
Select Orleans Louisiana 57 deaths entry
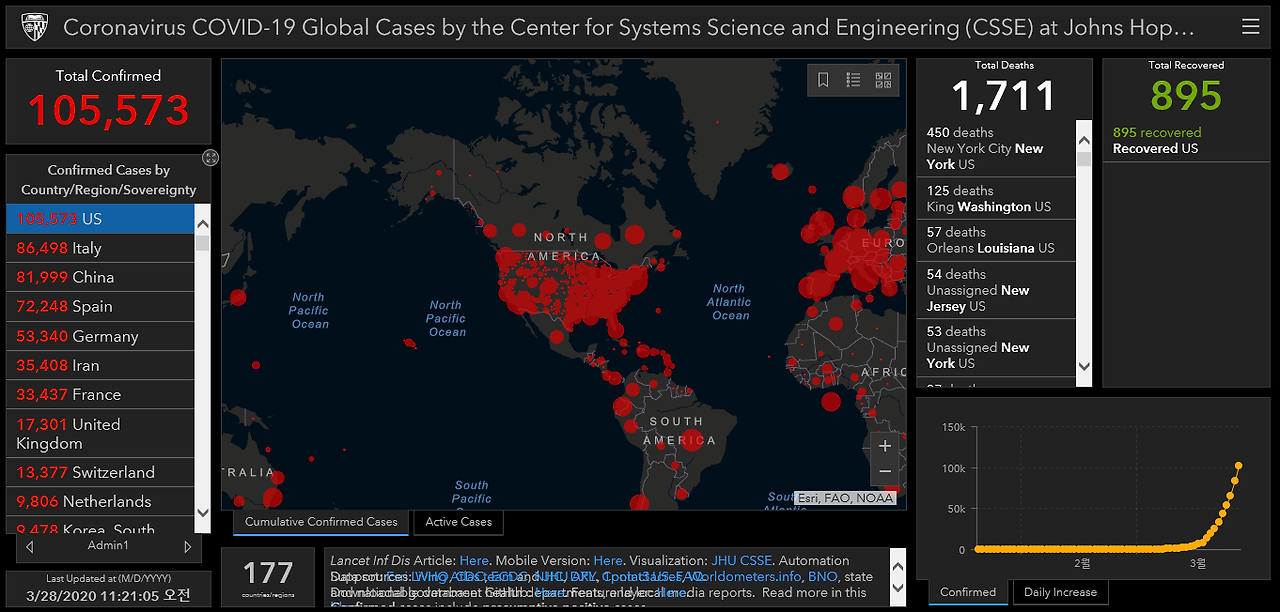point(996,240)
